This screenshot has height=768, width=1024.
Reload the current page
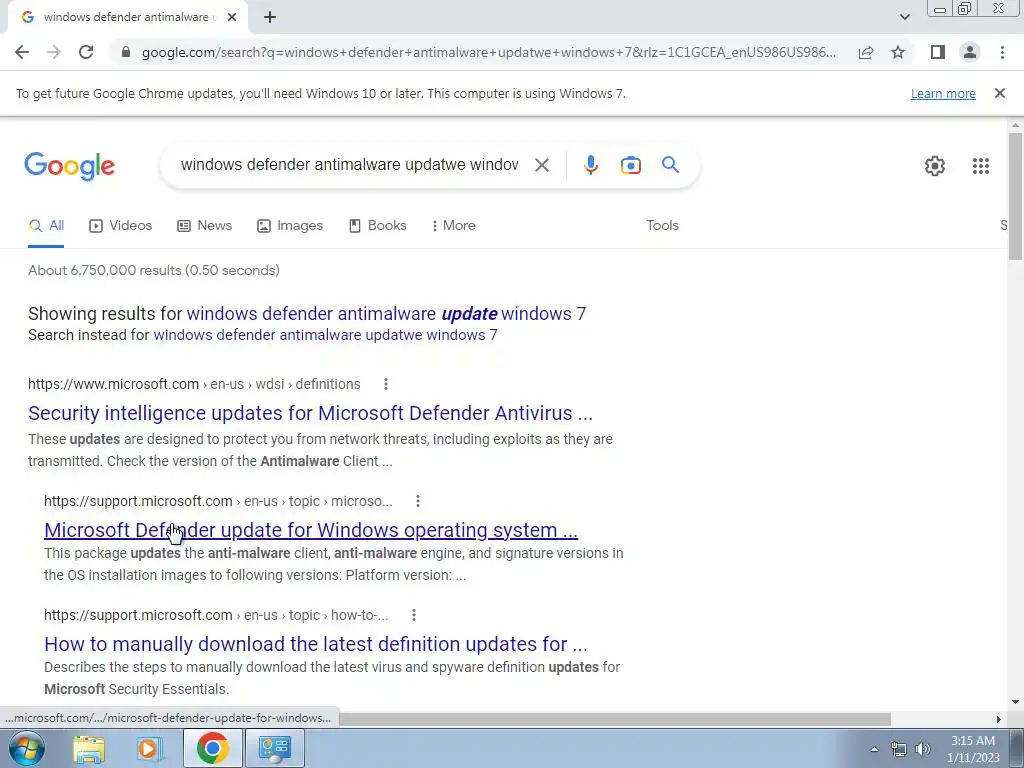[x=86, y=52]
